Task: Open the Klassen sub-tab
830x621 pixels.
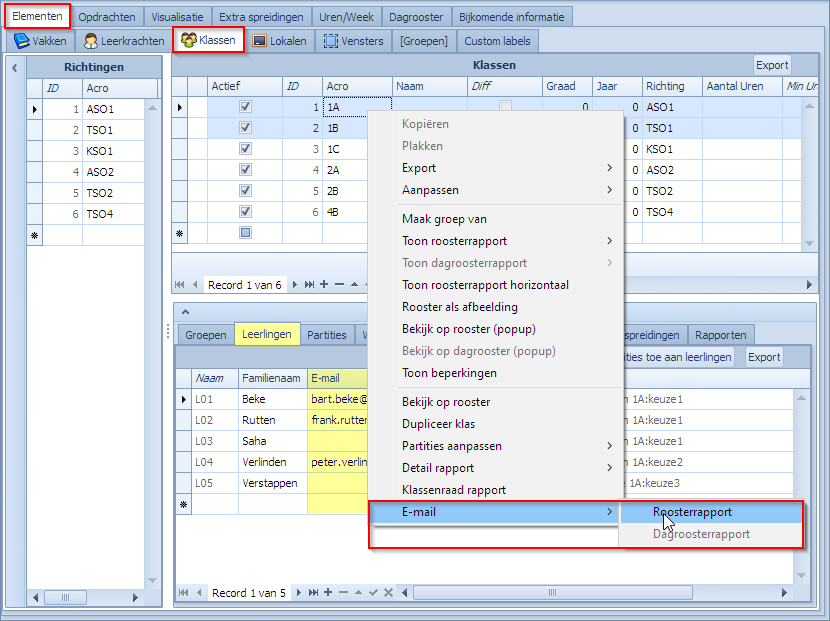Action: point(209,40)
